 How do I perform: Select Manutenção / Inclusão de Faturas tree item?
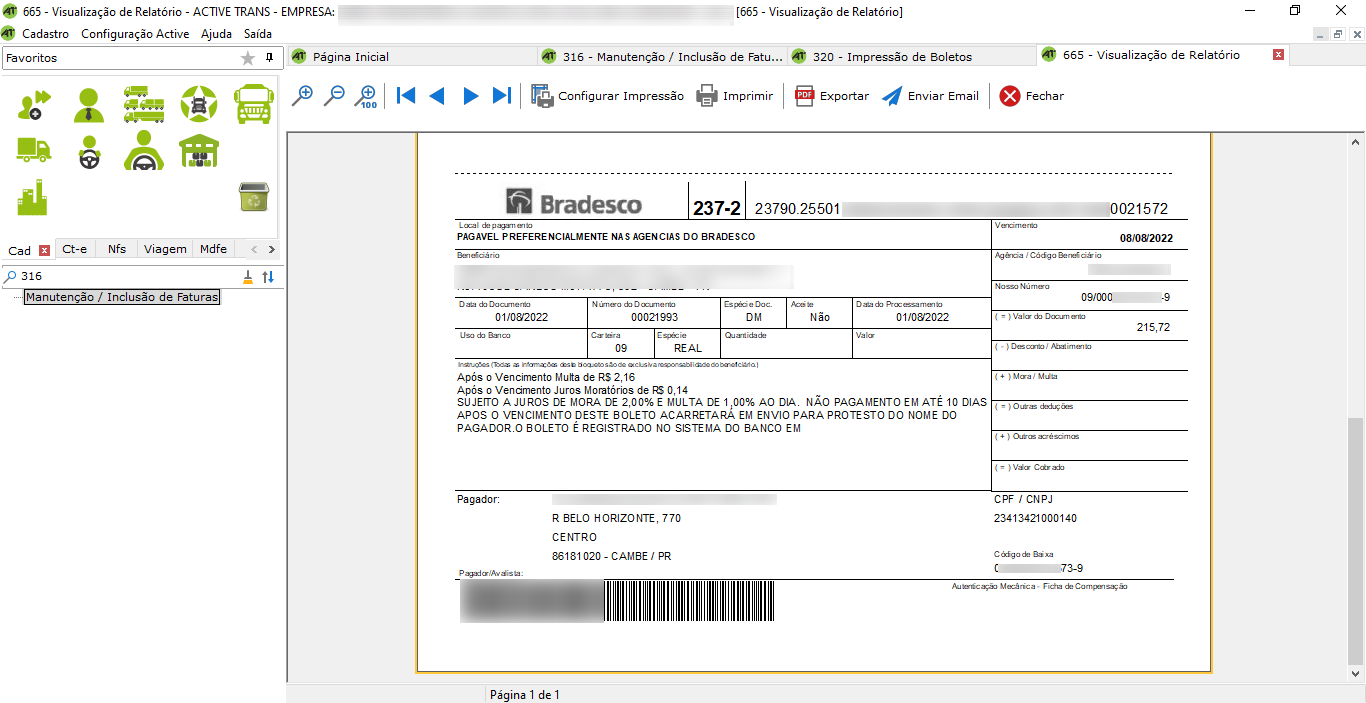(122, 297)
